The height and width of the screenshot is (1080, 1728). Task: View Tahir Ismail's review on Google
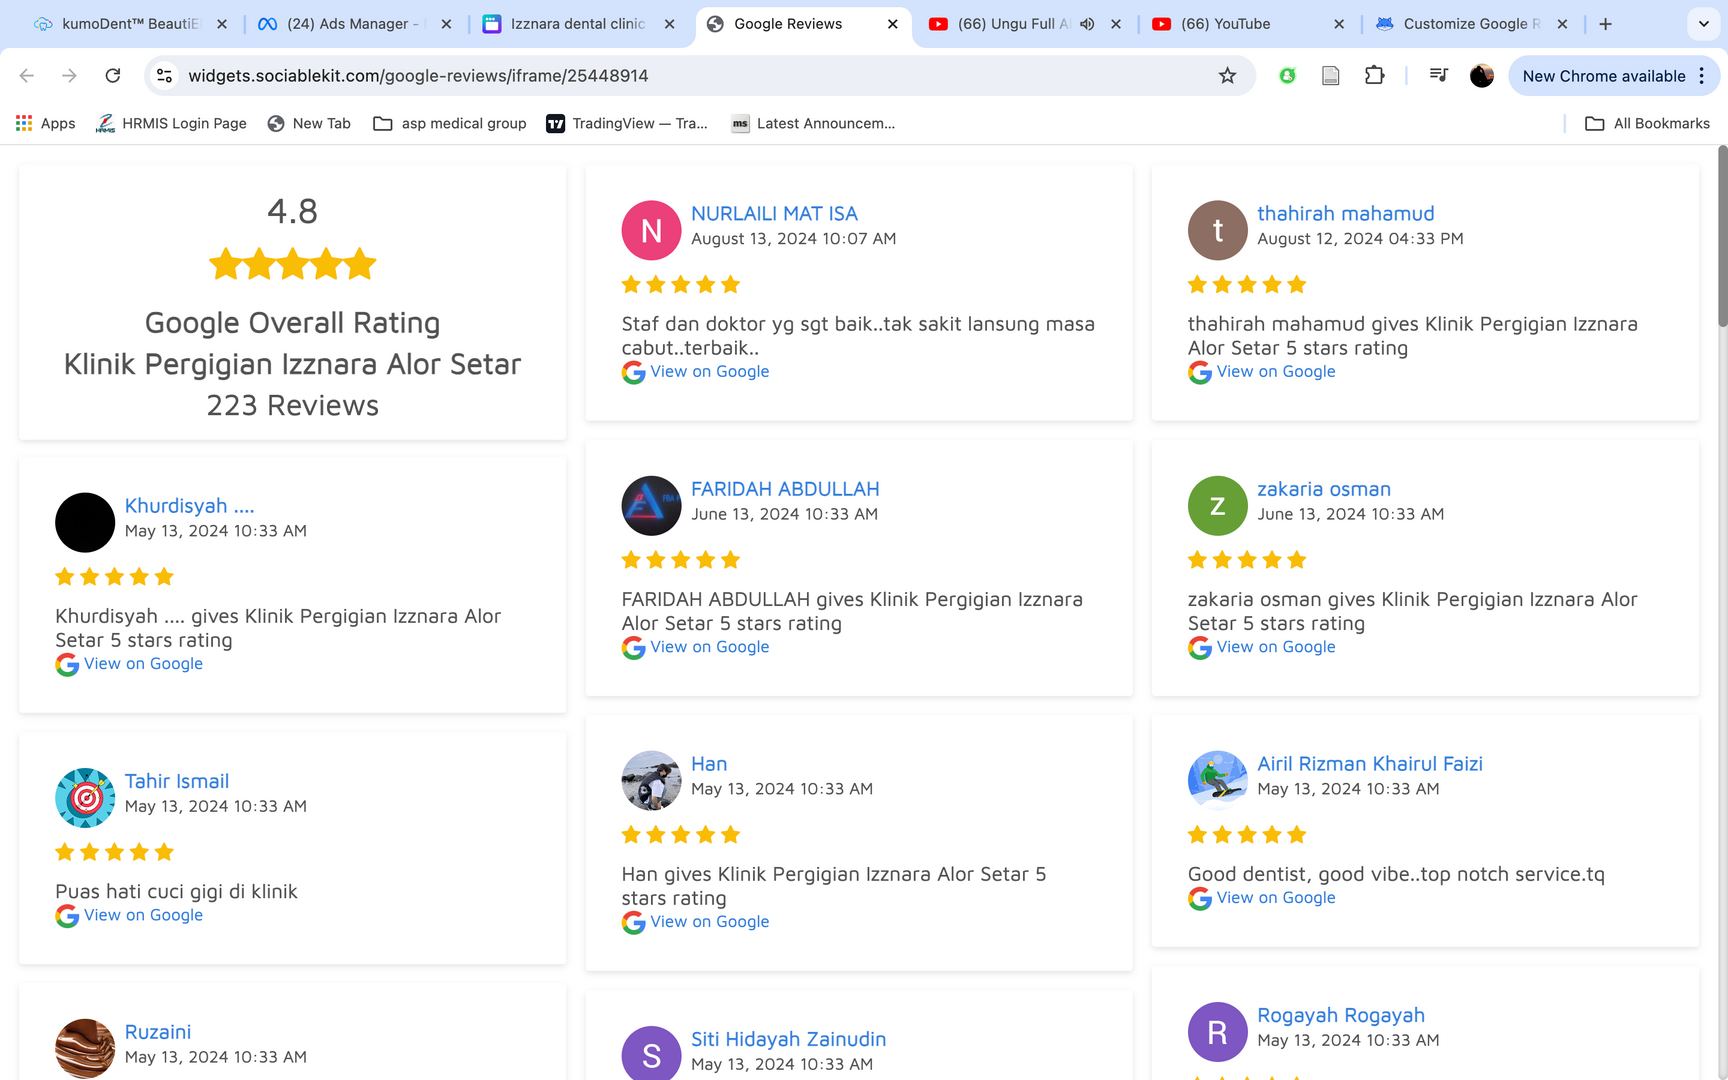click(x=143, y=915)
